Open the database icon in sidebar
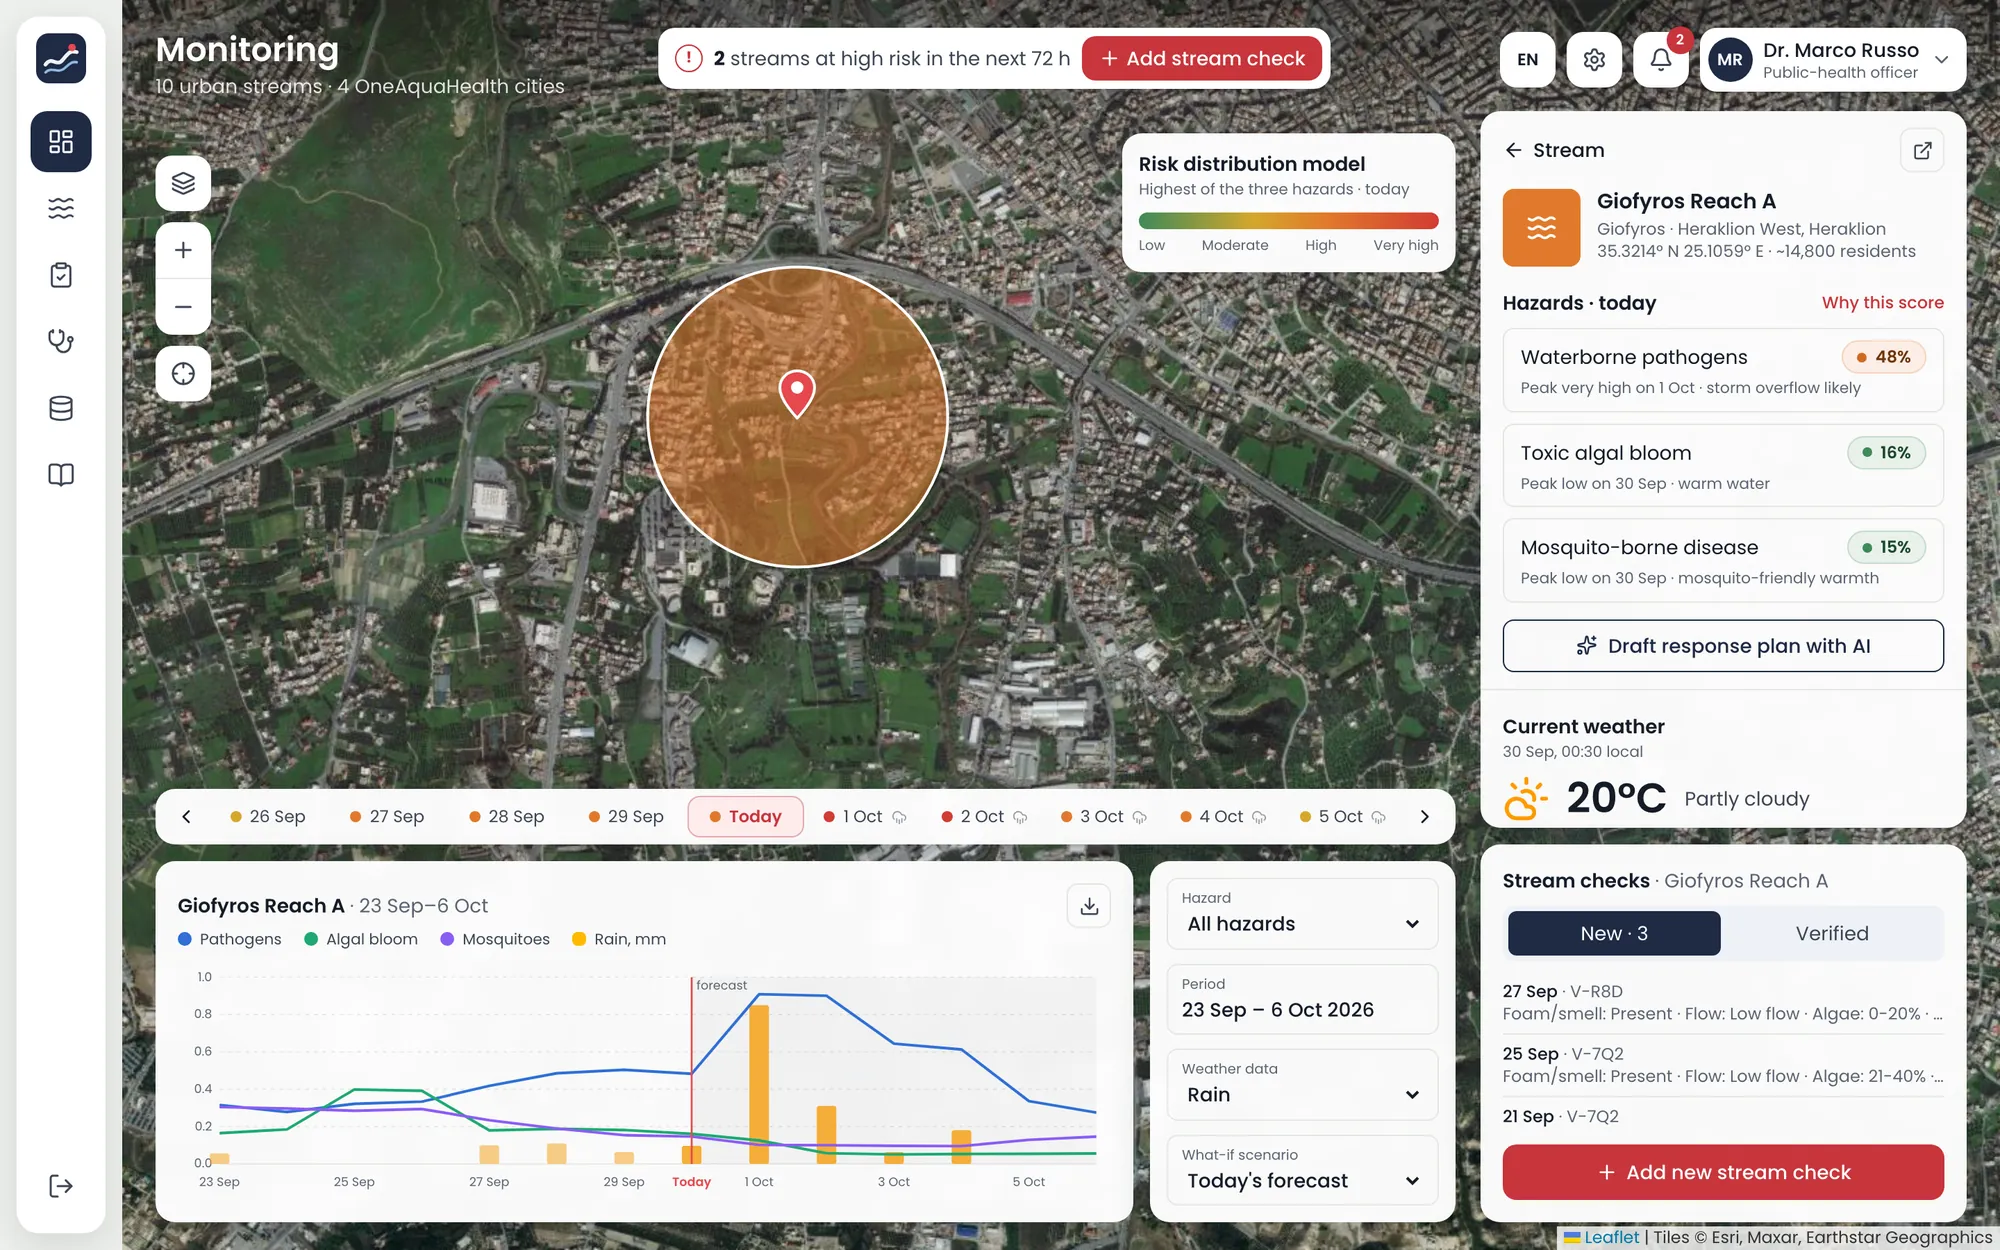The height and width of the screenshot is (1250, 2000). pos(61,408)
